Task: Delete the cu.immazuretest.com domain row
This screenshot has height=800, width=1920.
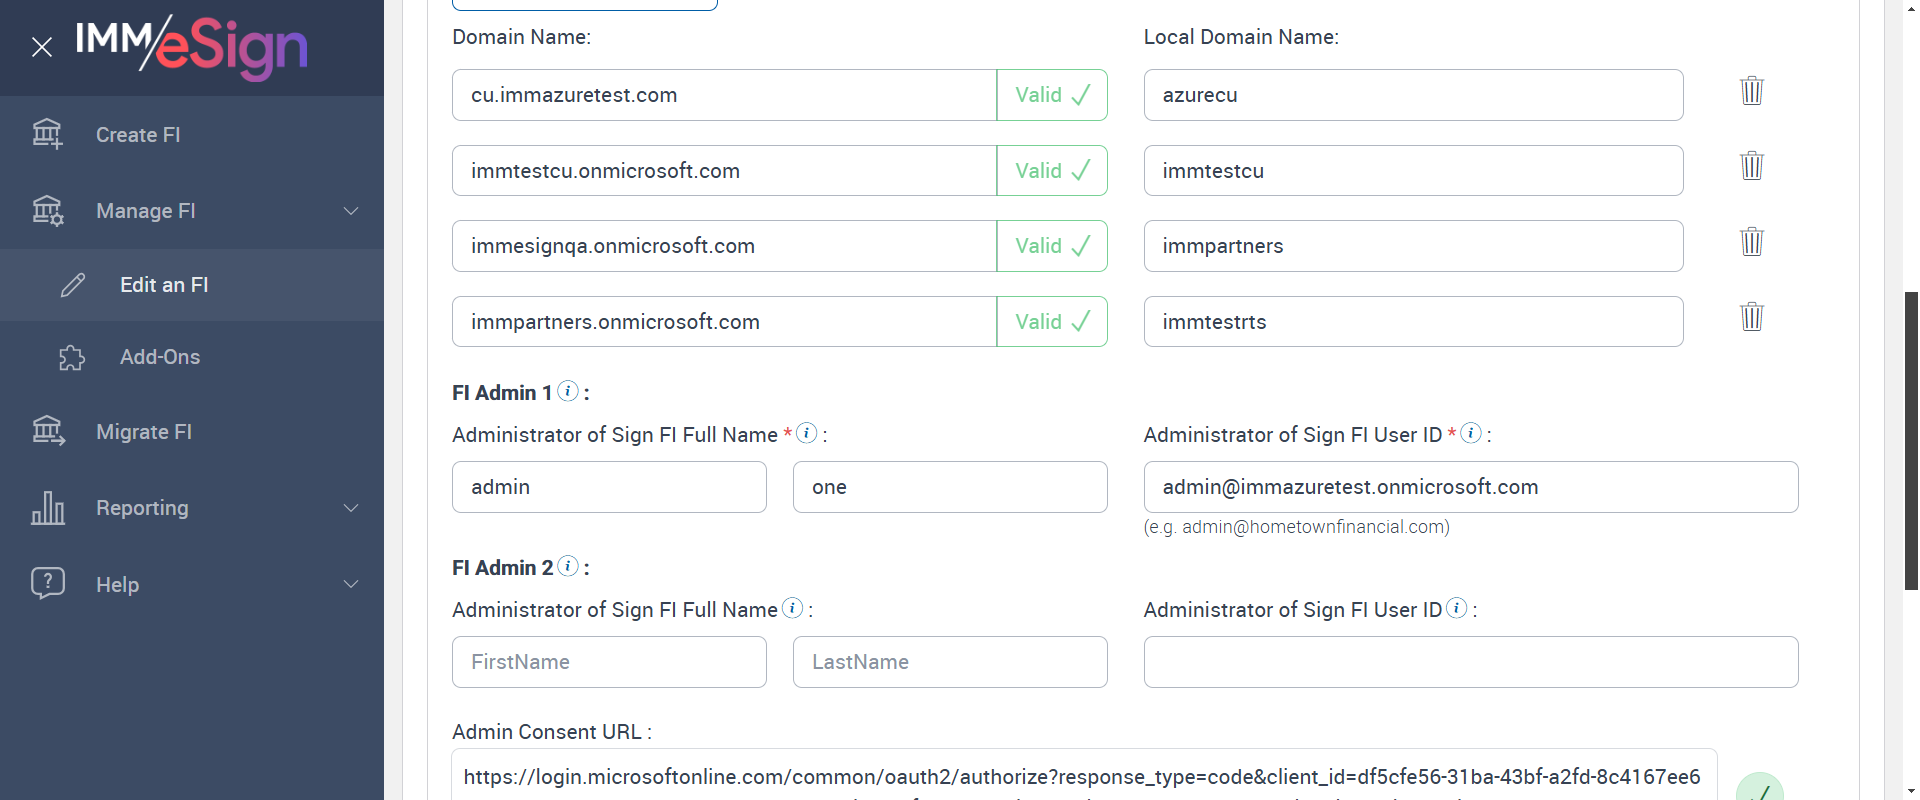Action: tap(1751, 91)
